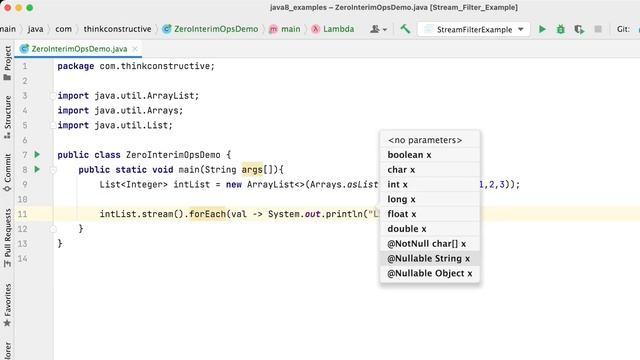The image size is (640, 360).
Task: Collapse the main method fold on line 8
Action: pos(53,170)
